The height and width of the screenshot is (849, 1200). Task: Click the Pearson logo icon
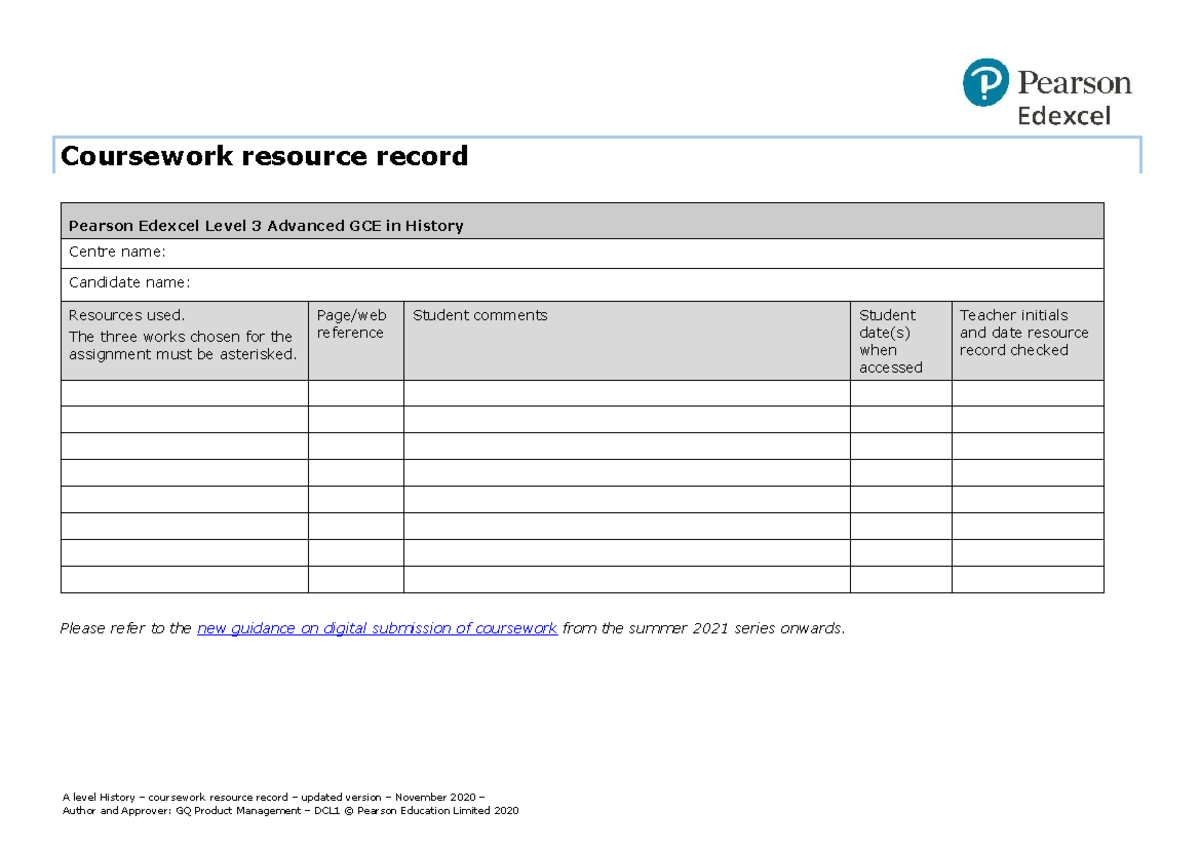985,82
